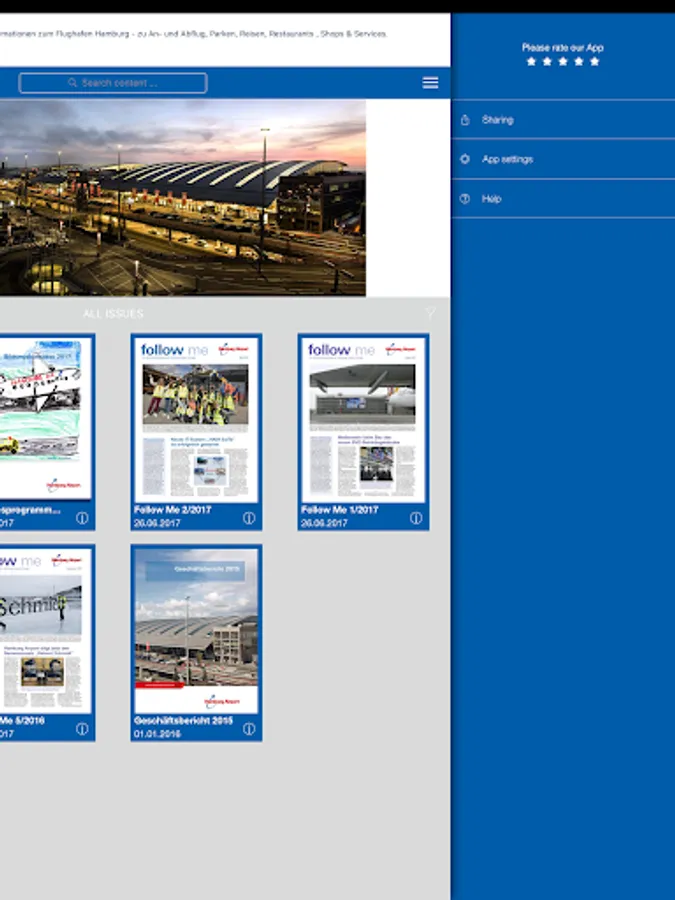Open the airplane drawing issue cover
Screen dimensions: 675x900
pos(45,419)
